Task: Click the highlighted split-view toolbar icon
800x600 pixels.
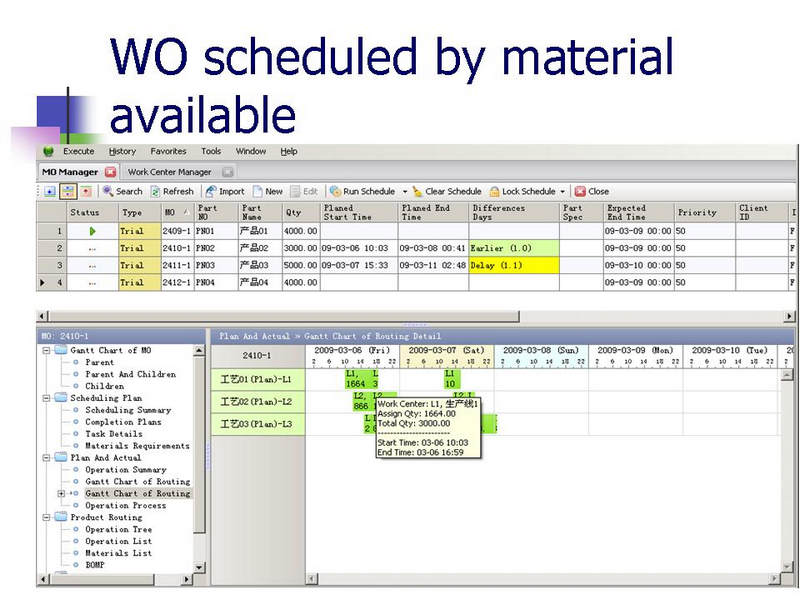Action: tap(68, 191)
